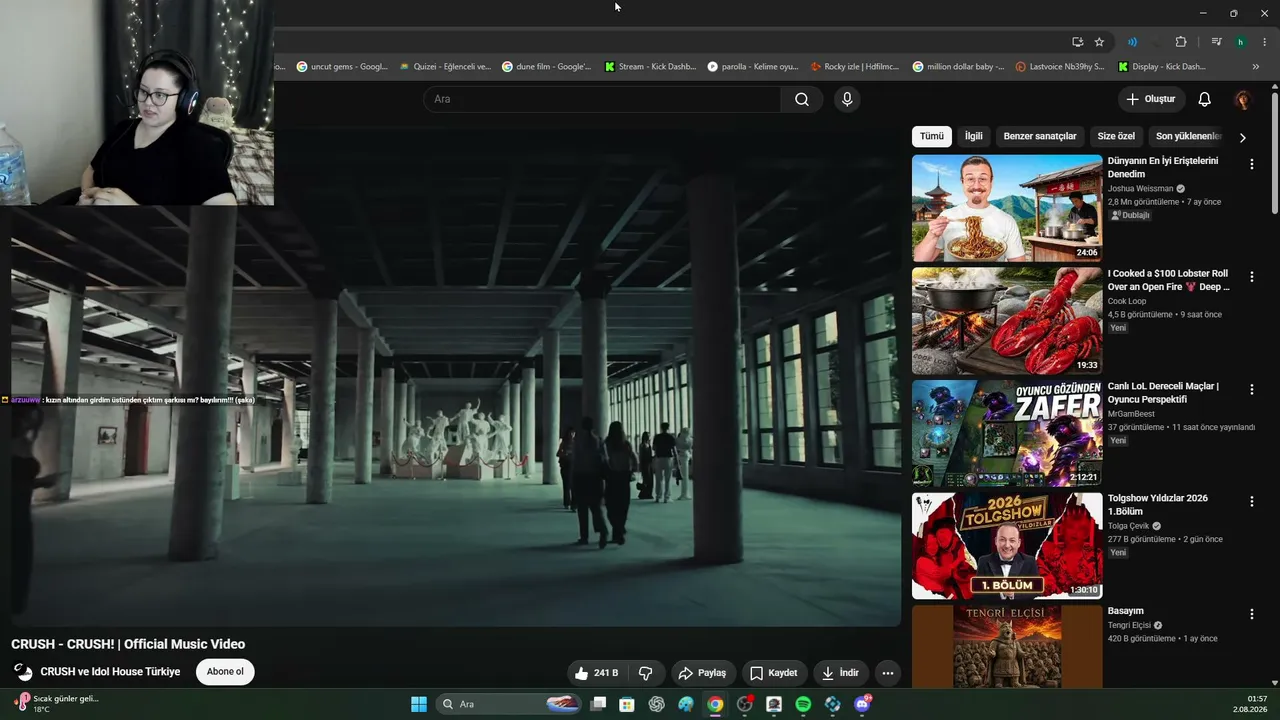The height and width of the screenshot is (720, 1280).
Task: Open Discord from the taskbar
Action: click(862, 704)
